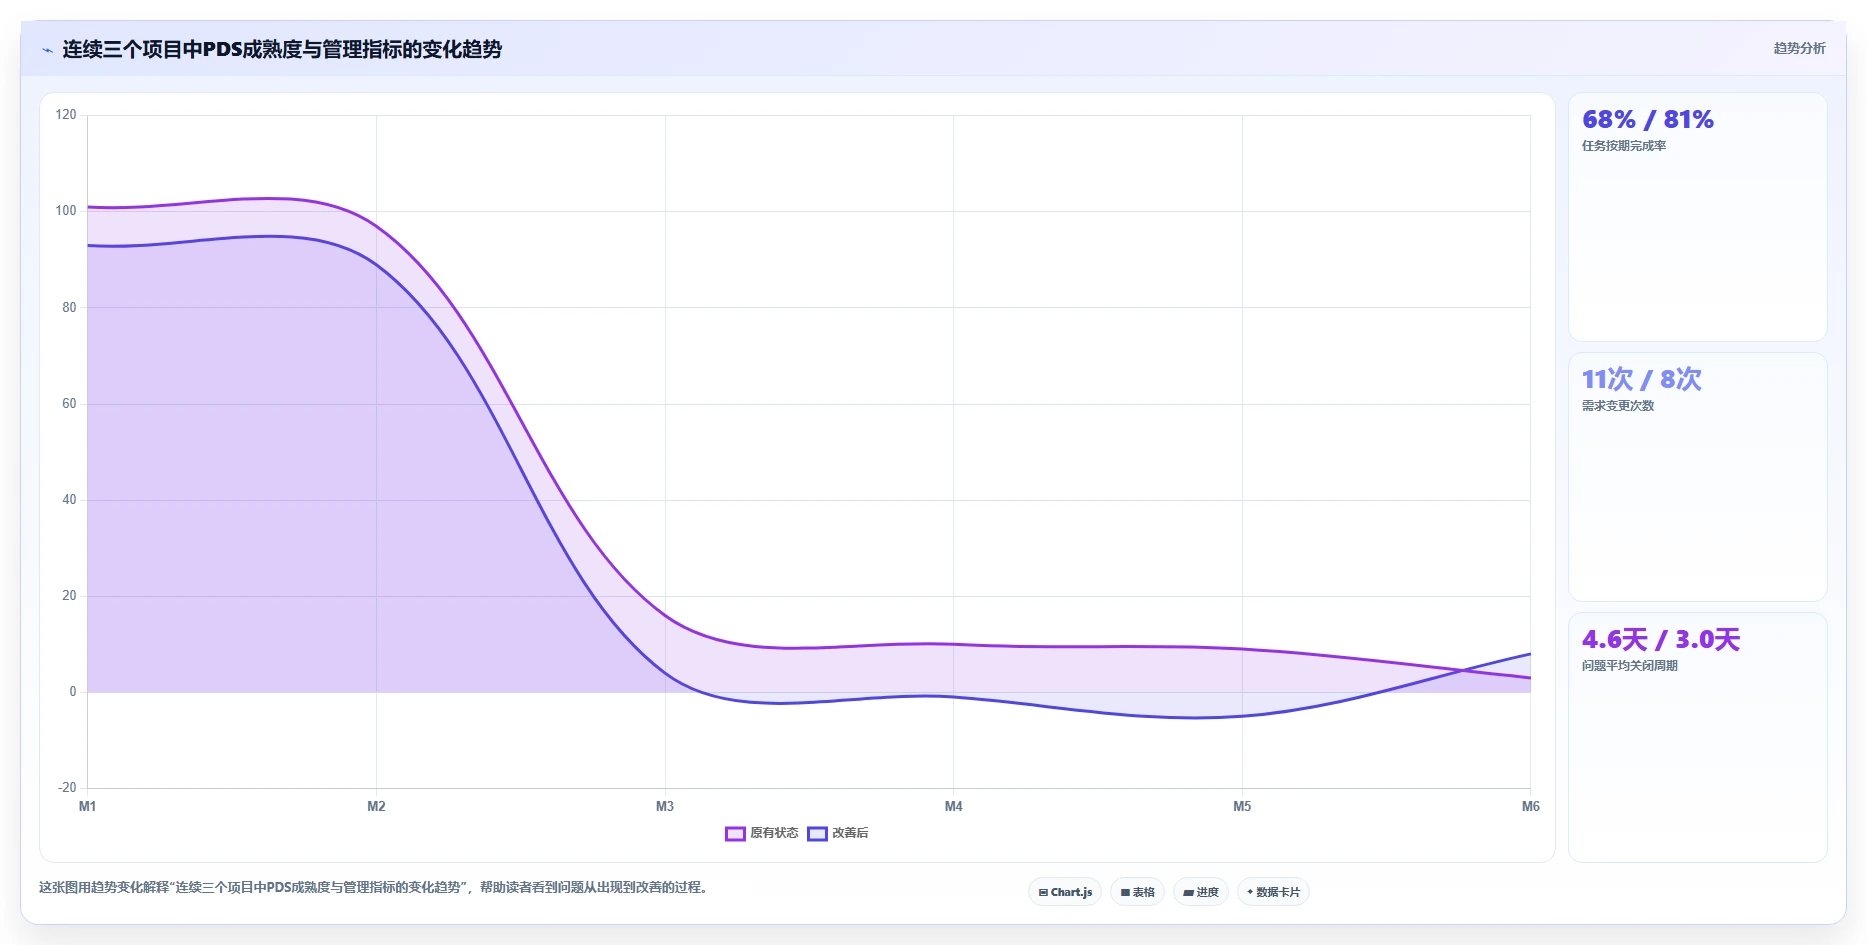Viewport: 1867px width, 945px height.
Task: Open the 需求变更次数 11次 / 8次 card
Action: [1697, 476]
